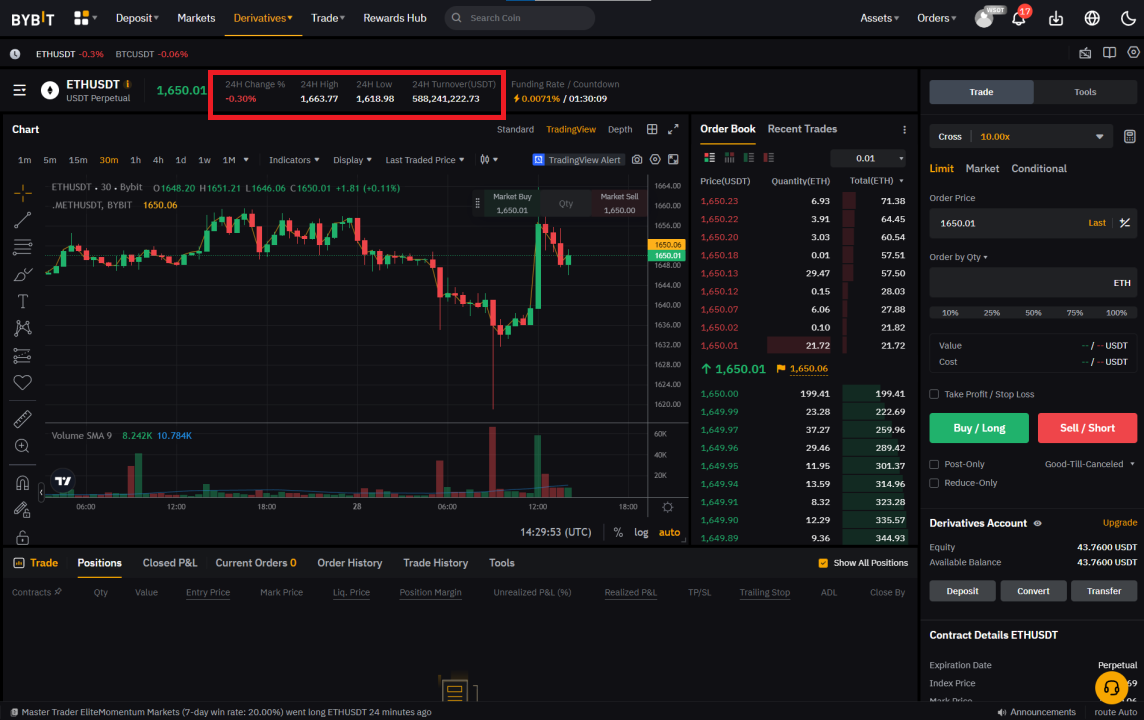Expand the Assets dropdown

879,18
